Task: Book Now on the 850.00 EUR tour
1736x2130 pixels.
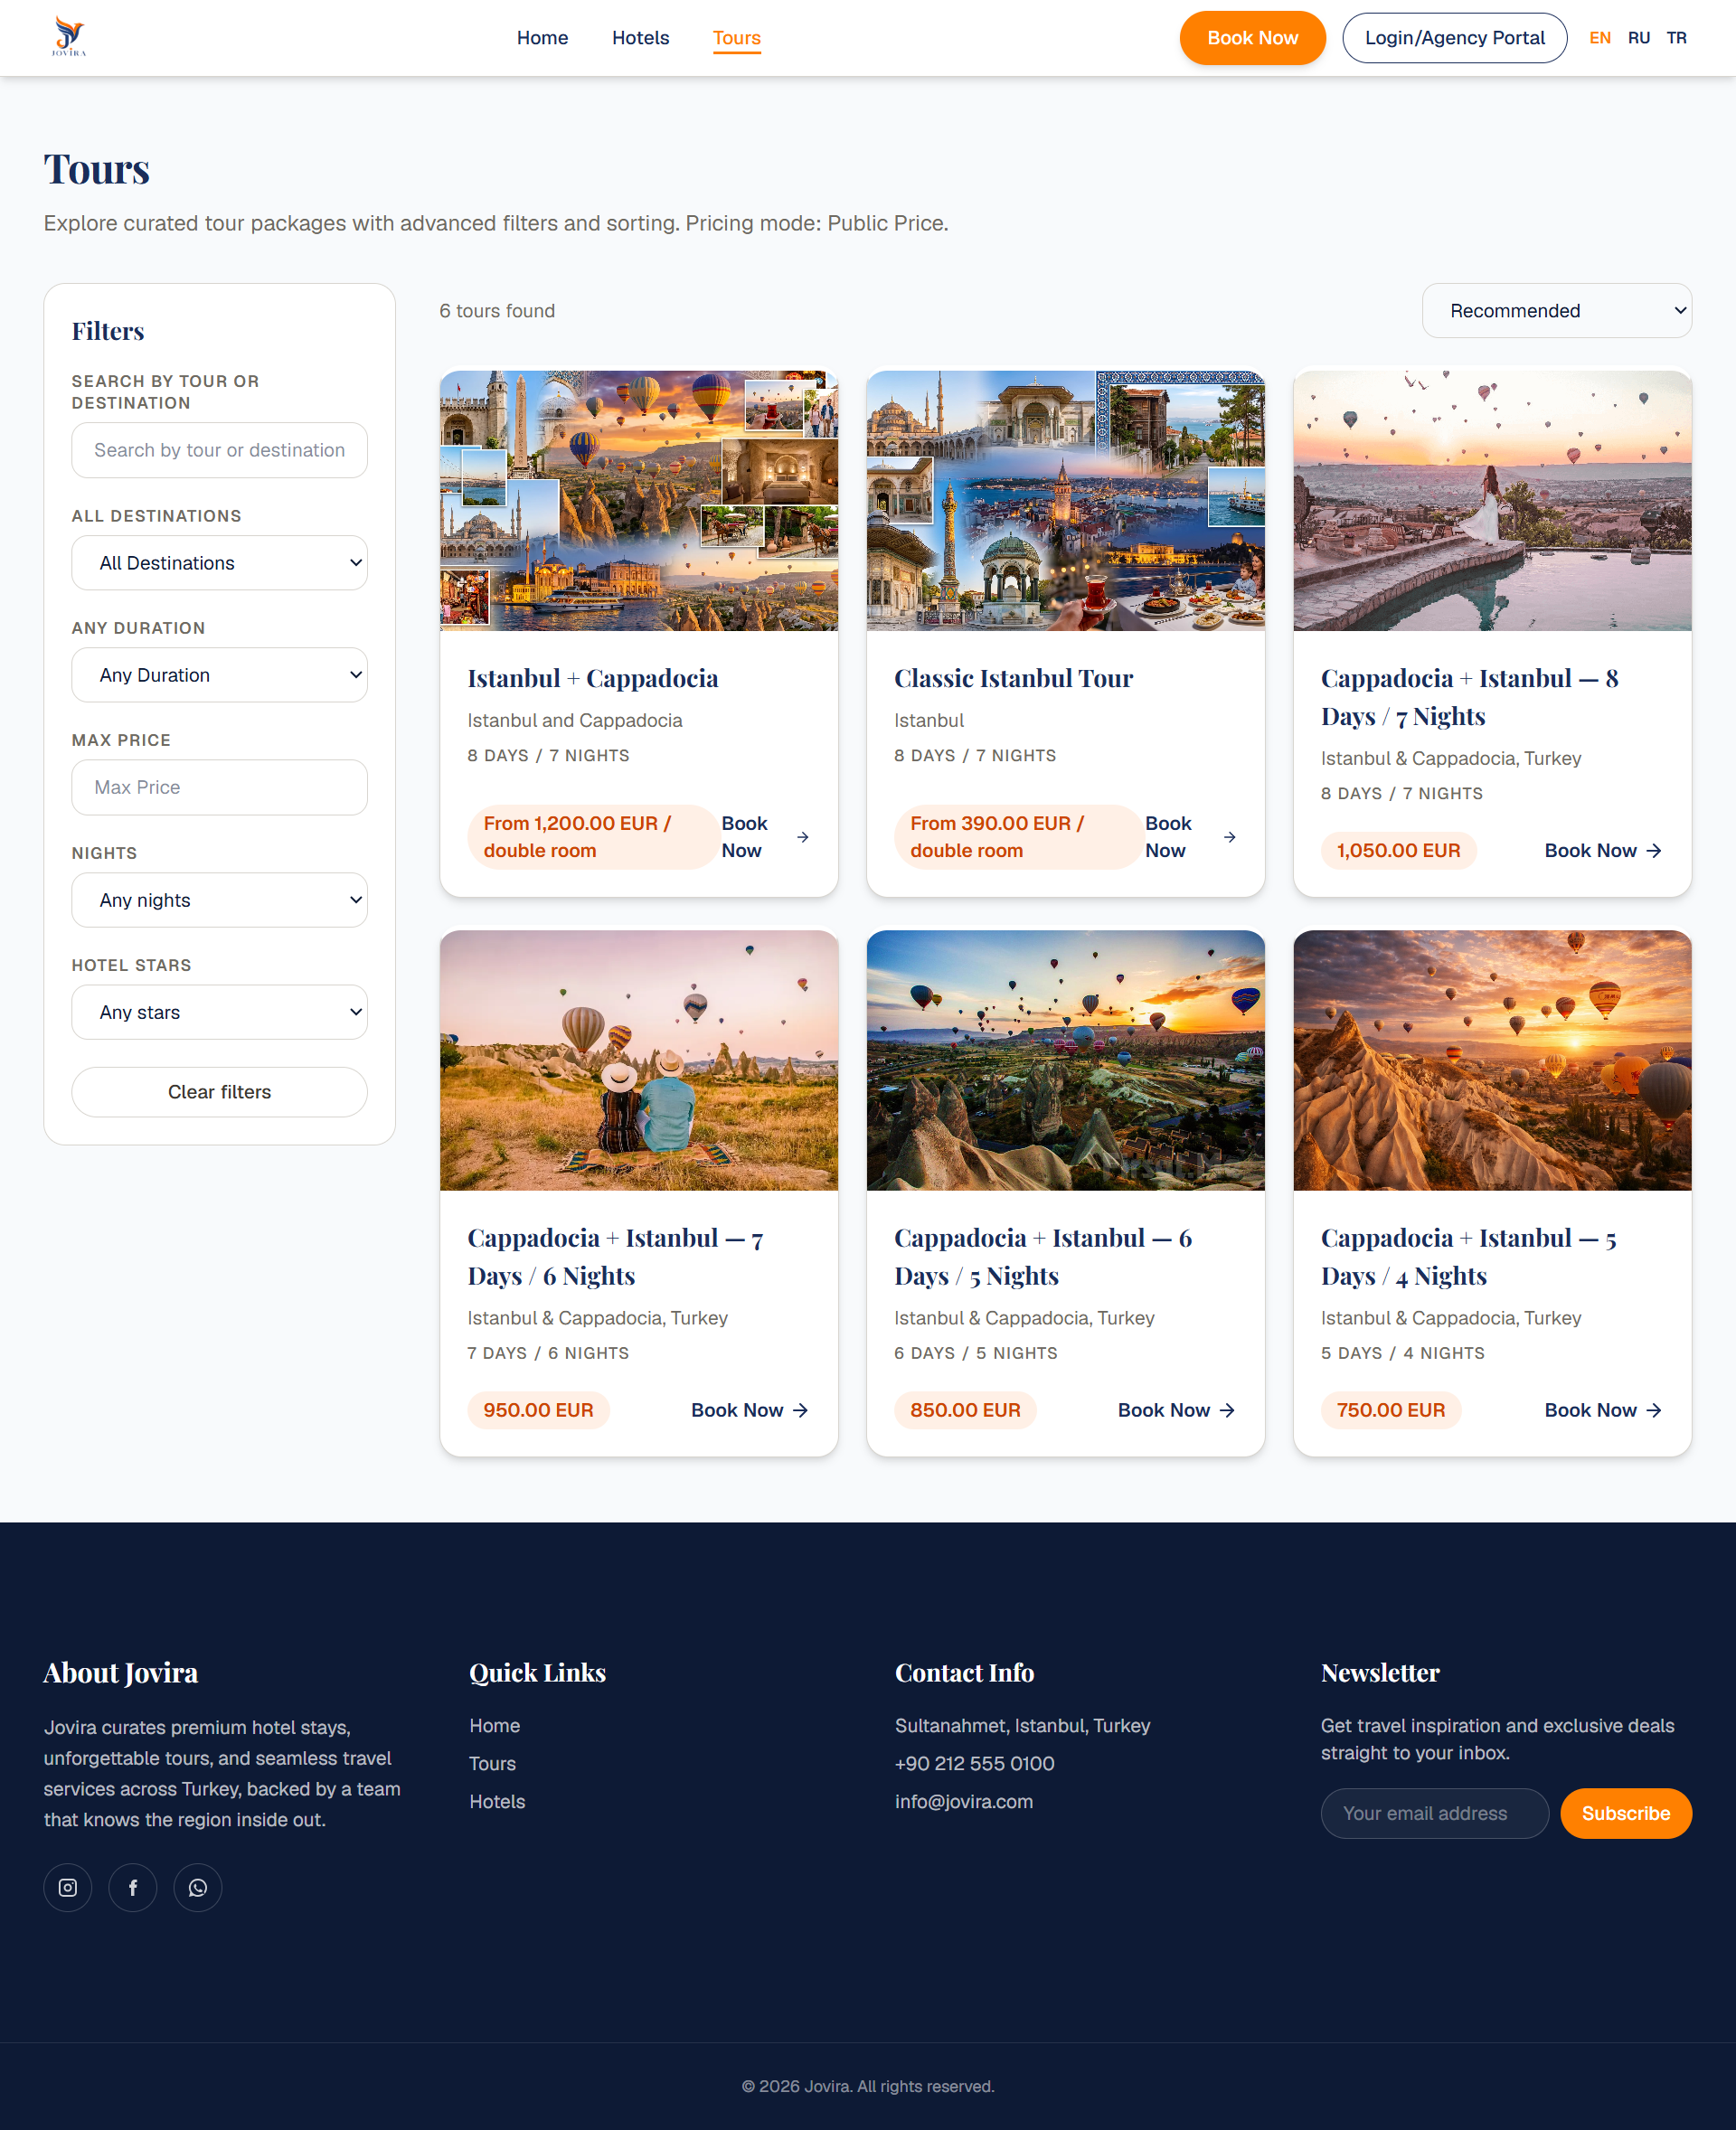Action: [1176, 1410]
